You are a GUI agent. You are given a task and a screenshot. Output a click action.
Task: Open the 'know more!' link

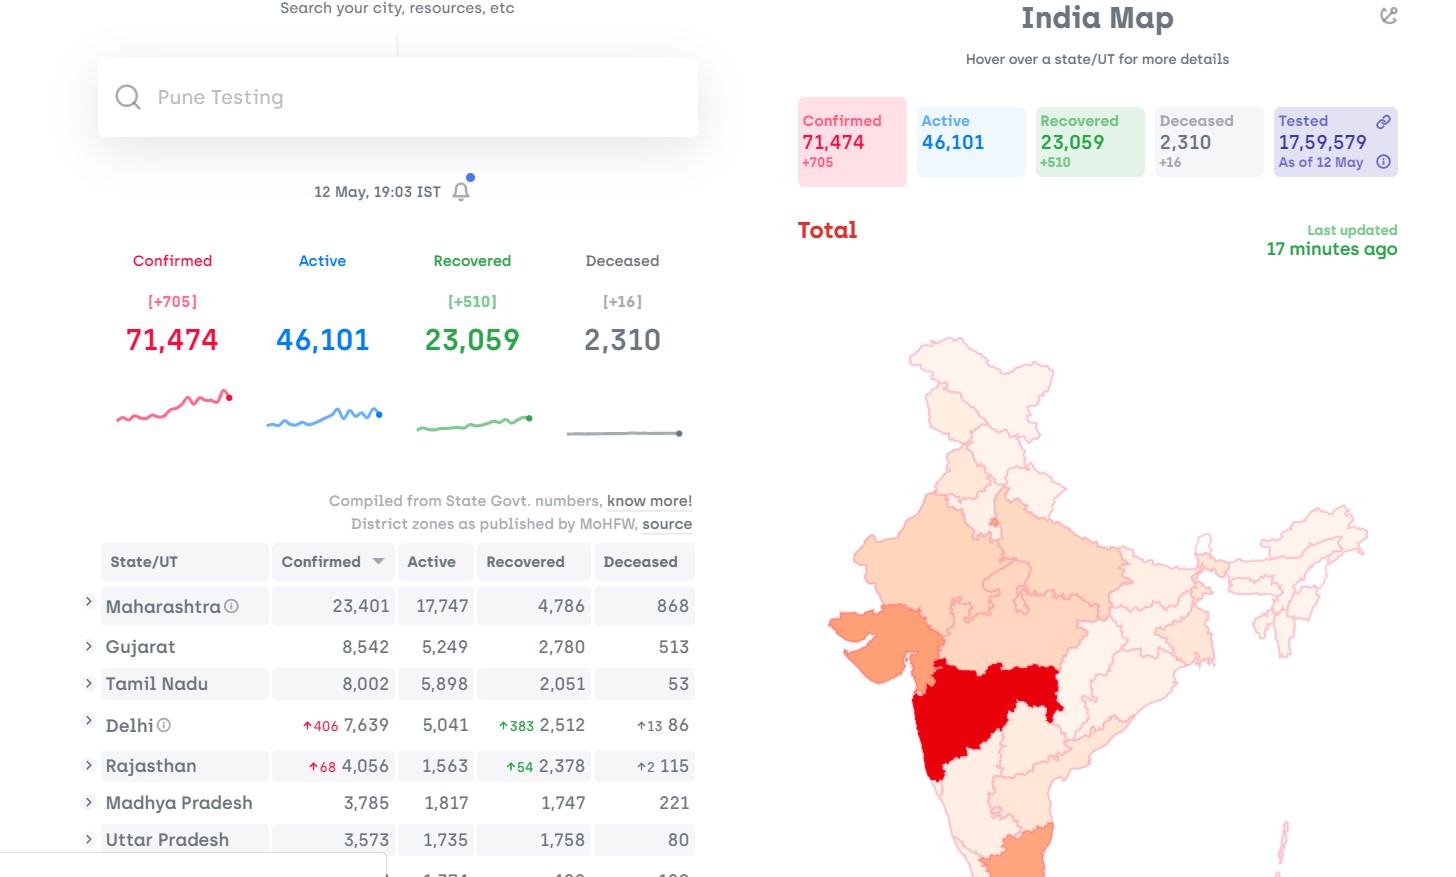649,501
